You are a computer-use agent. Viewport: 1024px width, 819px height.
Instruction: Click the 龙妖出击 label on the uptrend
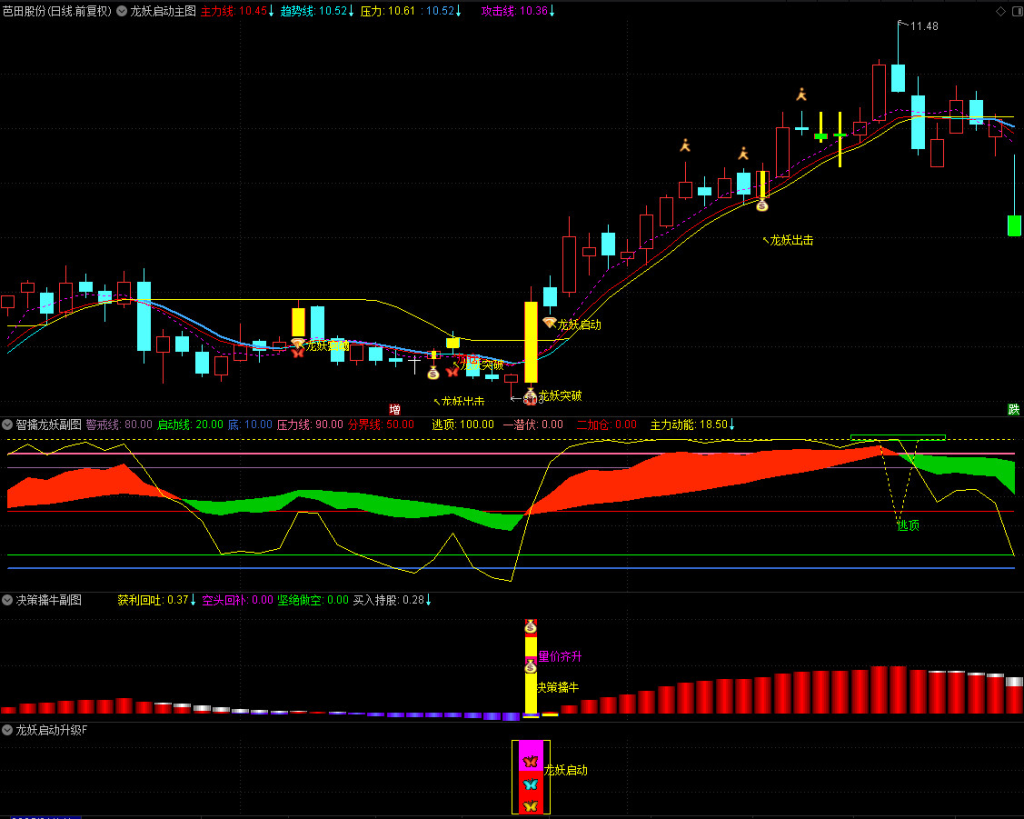(x=792, y=240)
